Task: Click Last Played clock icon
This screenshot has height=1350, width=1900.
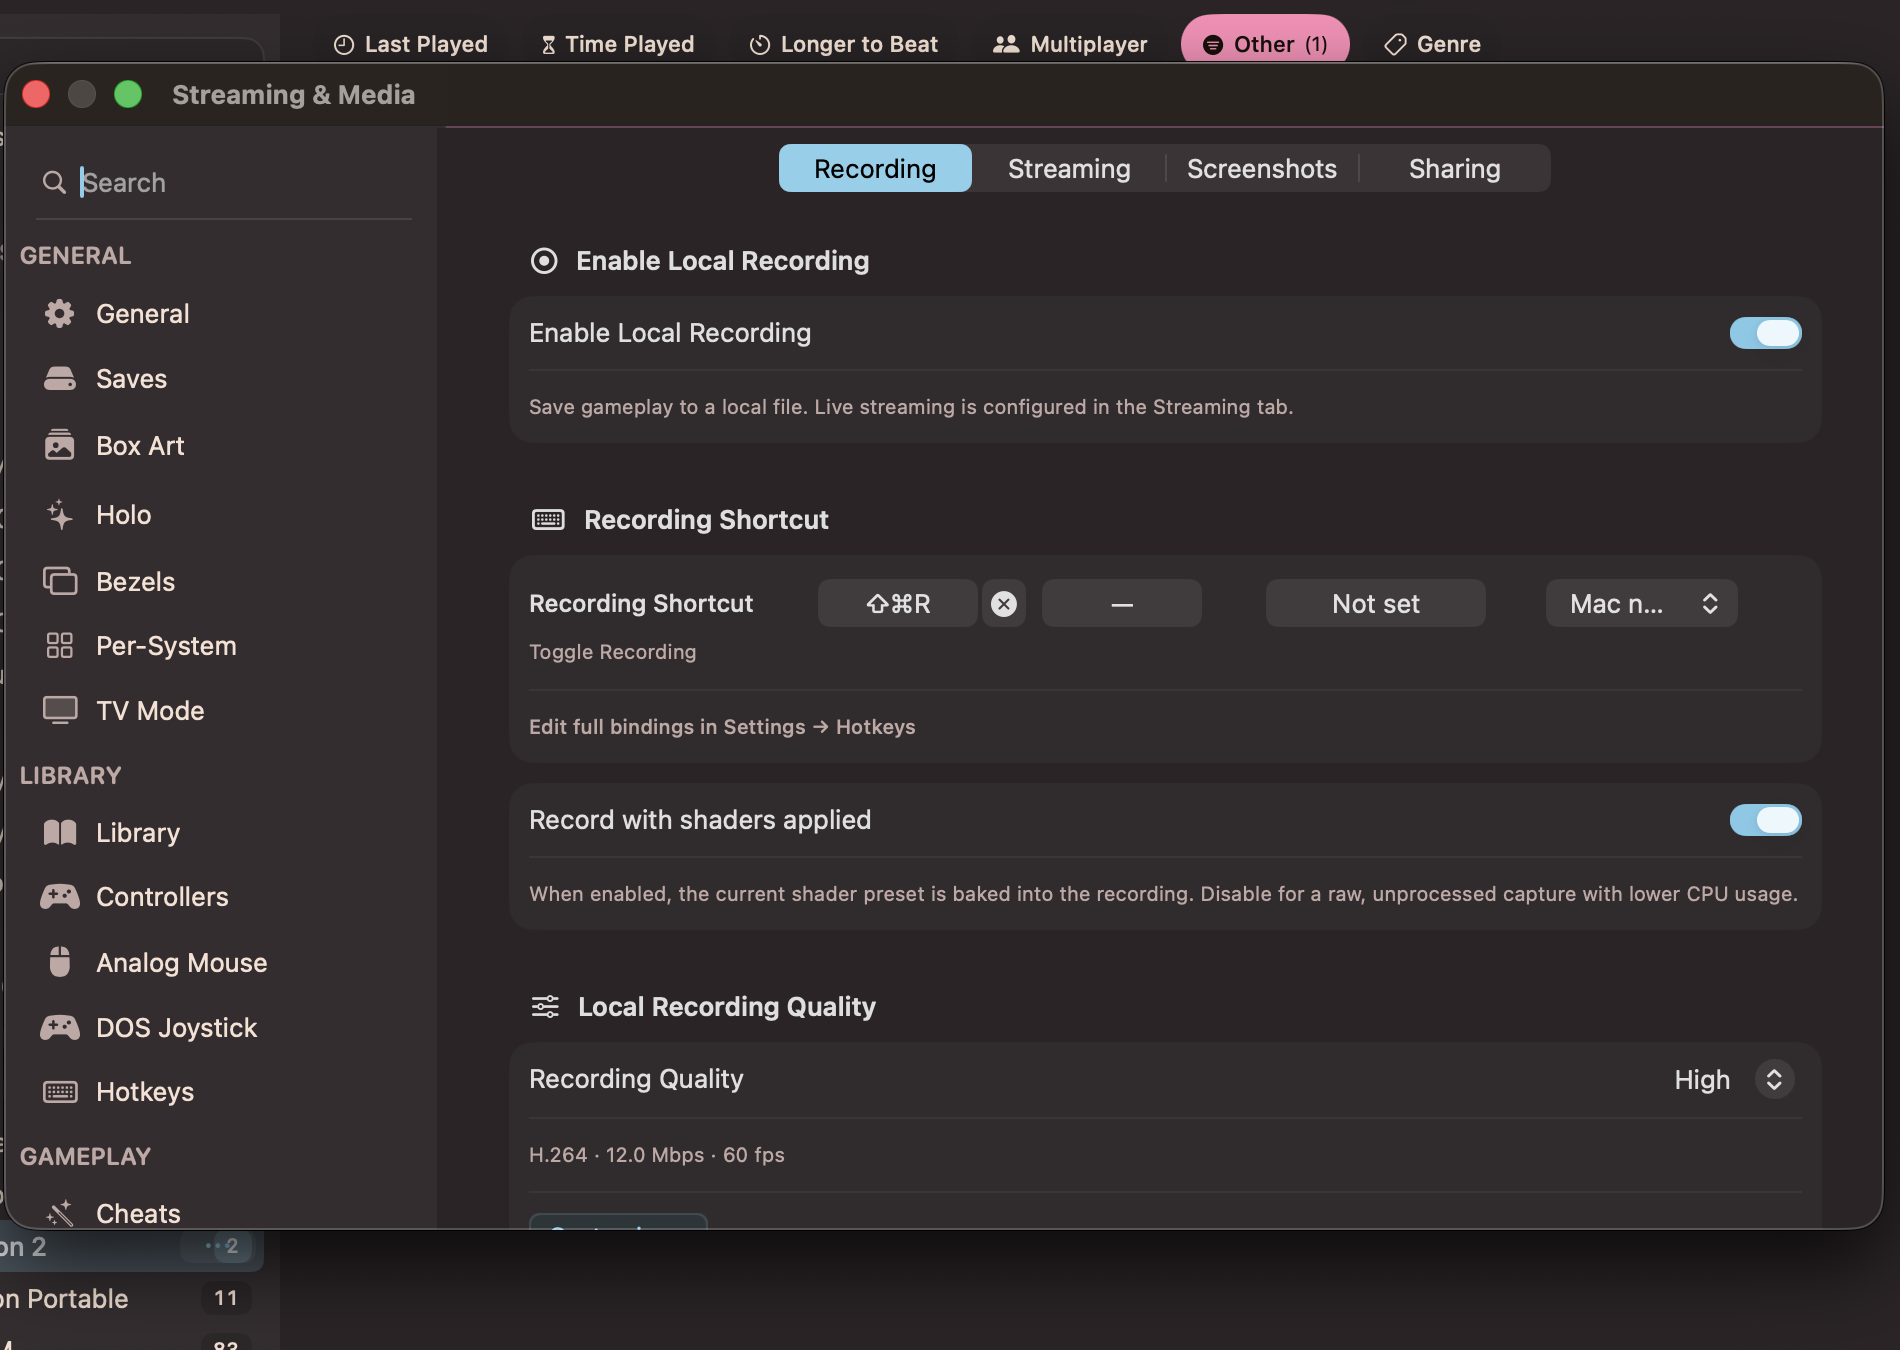Action: tap(344, 45)
